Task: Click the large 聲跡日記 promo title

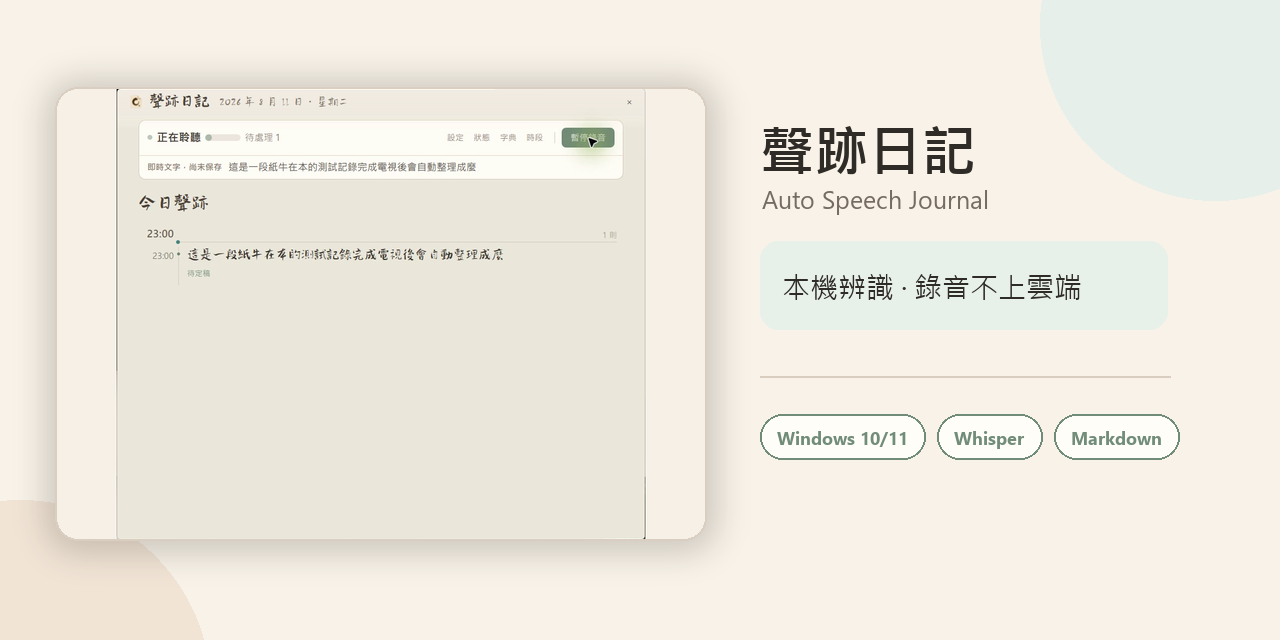Action: click(x=868, y=150)
